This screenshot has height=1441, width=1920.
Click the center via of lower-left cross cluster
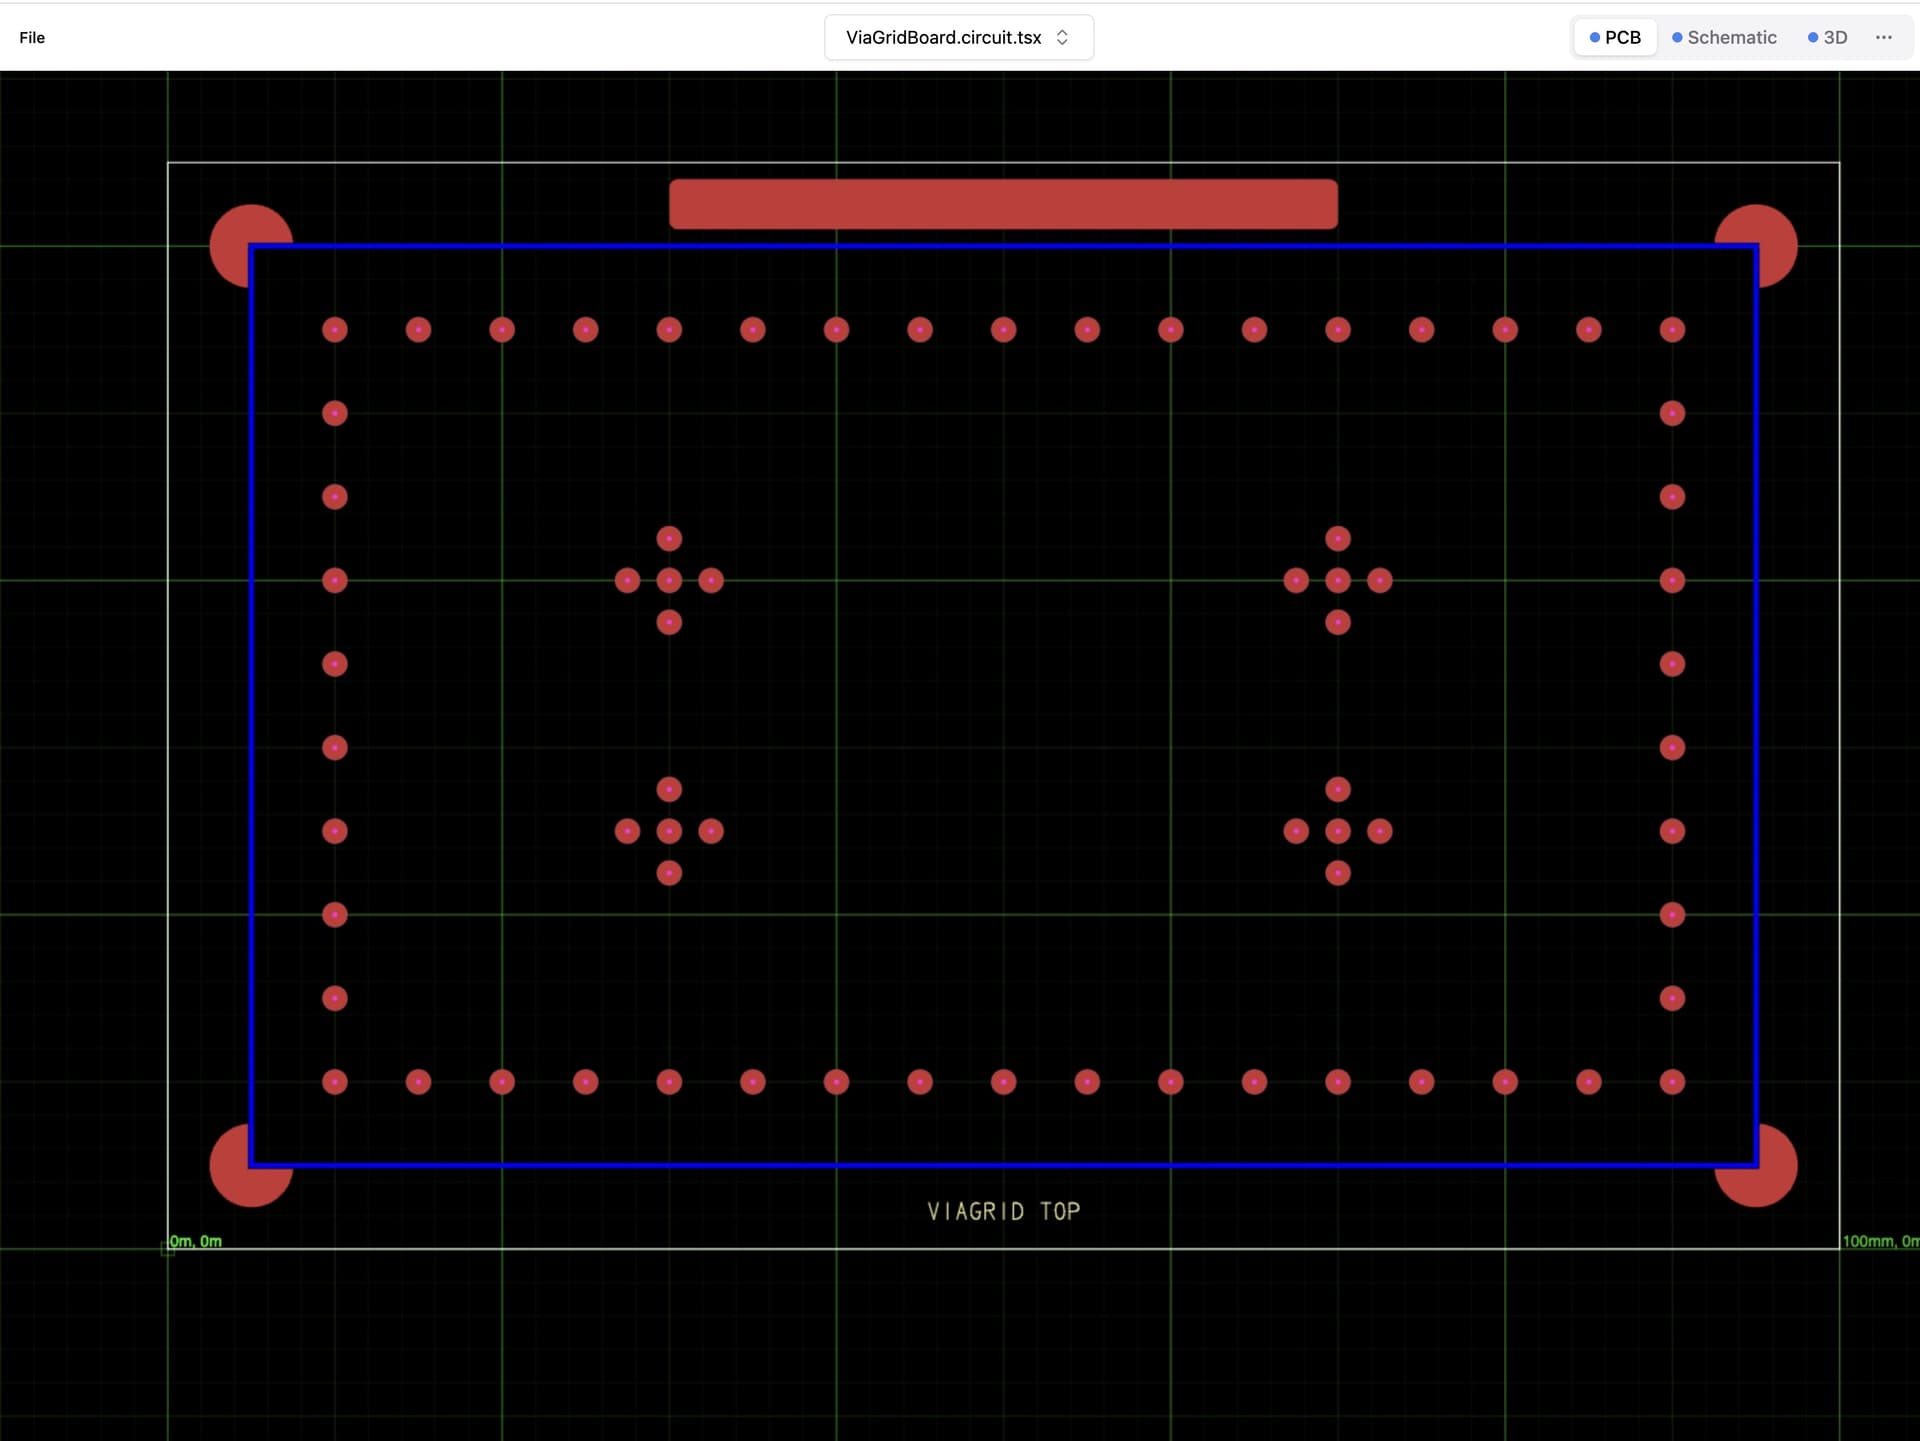pyautogui.click(x=669, y=831)
